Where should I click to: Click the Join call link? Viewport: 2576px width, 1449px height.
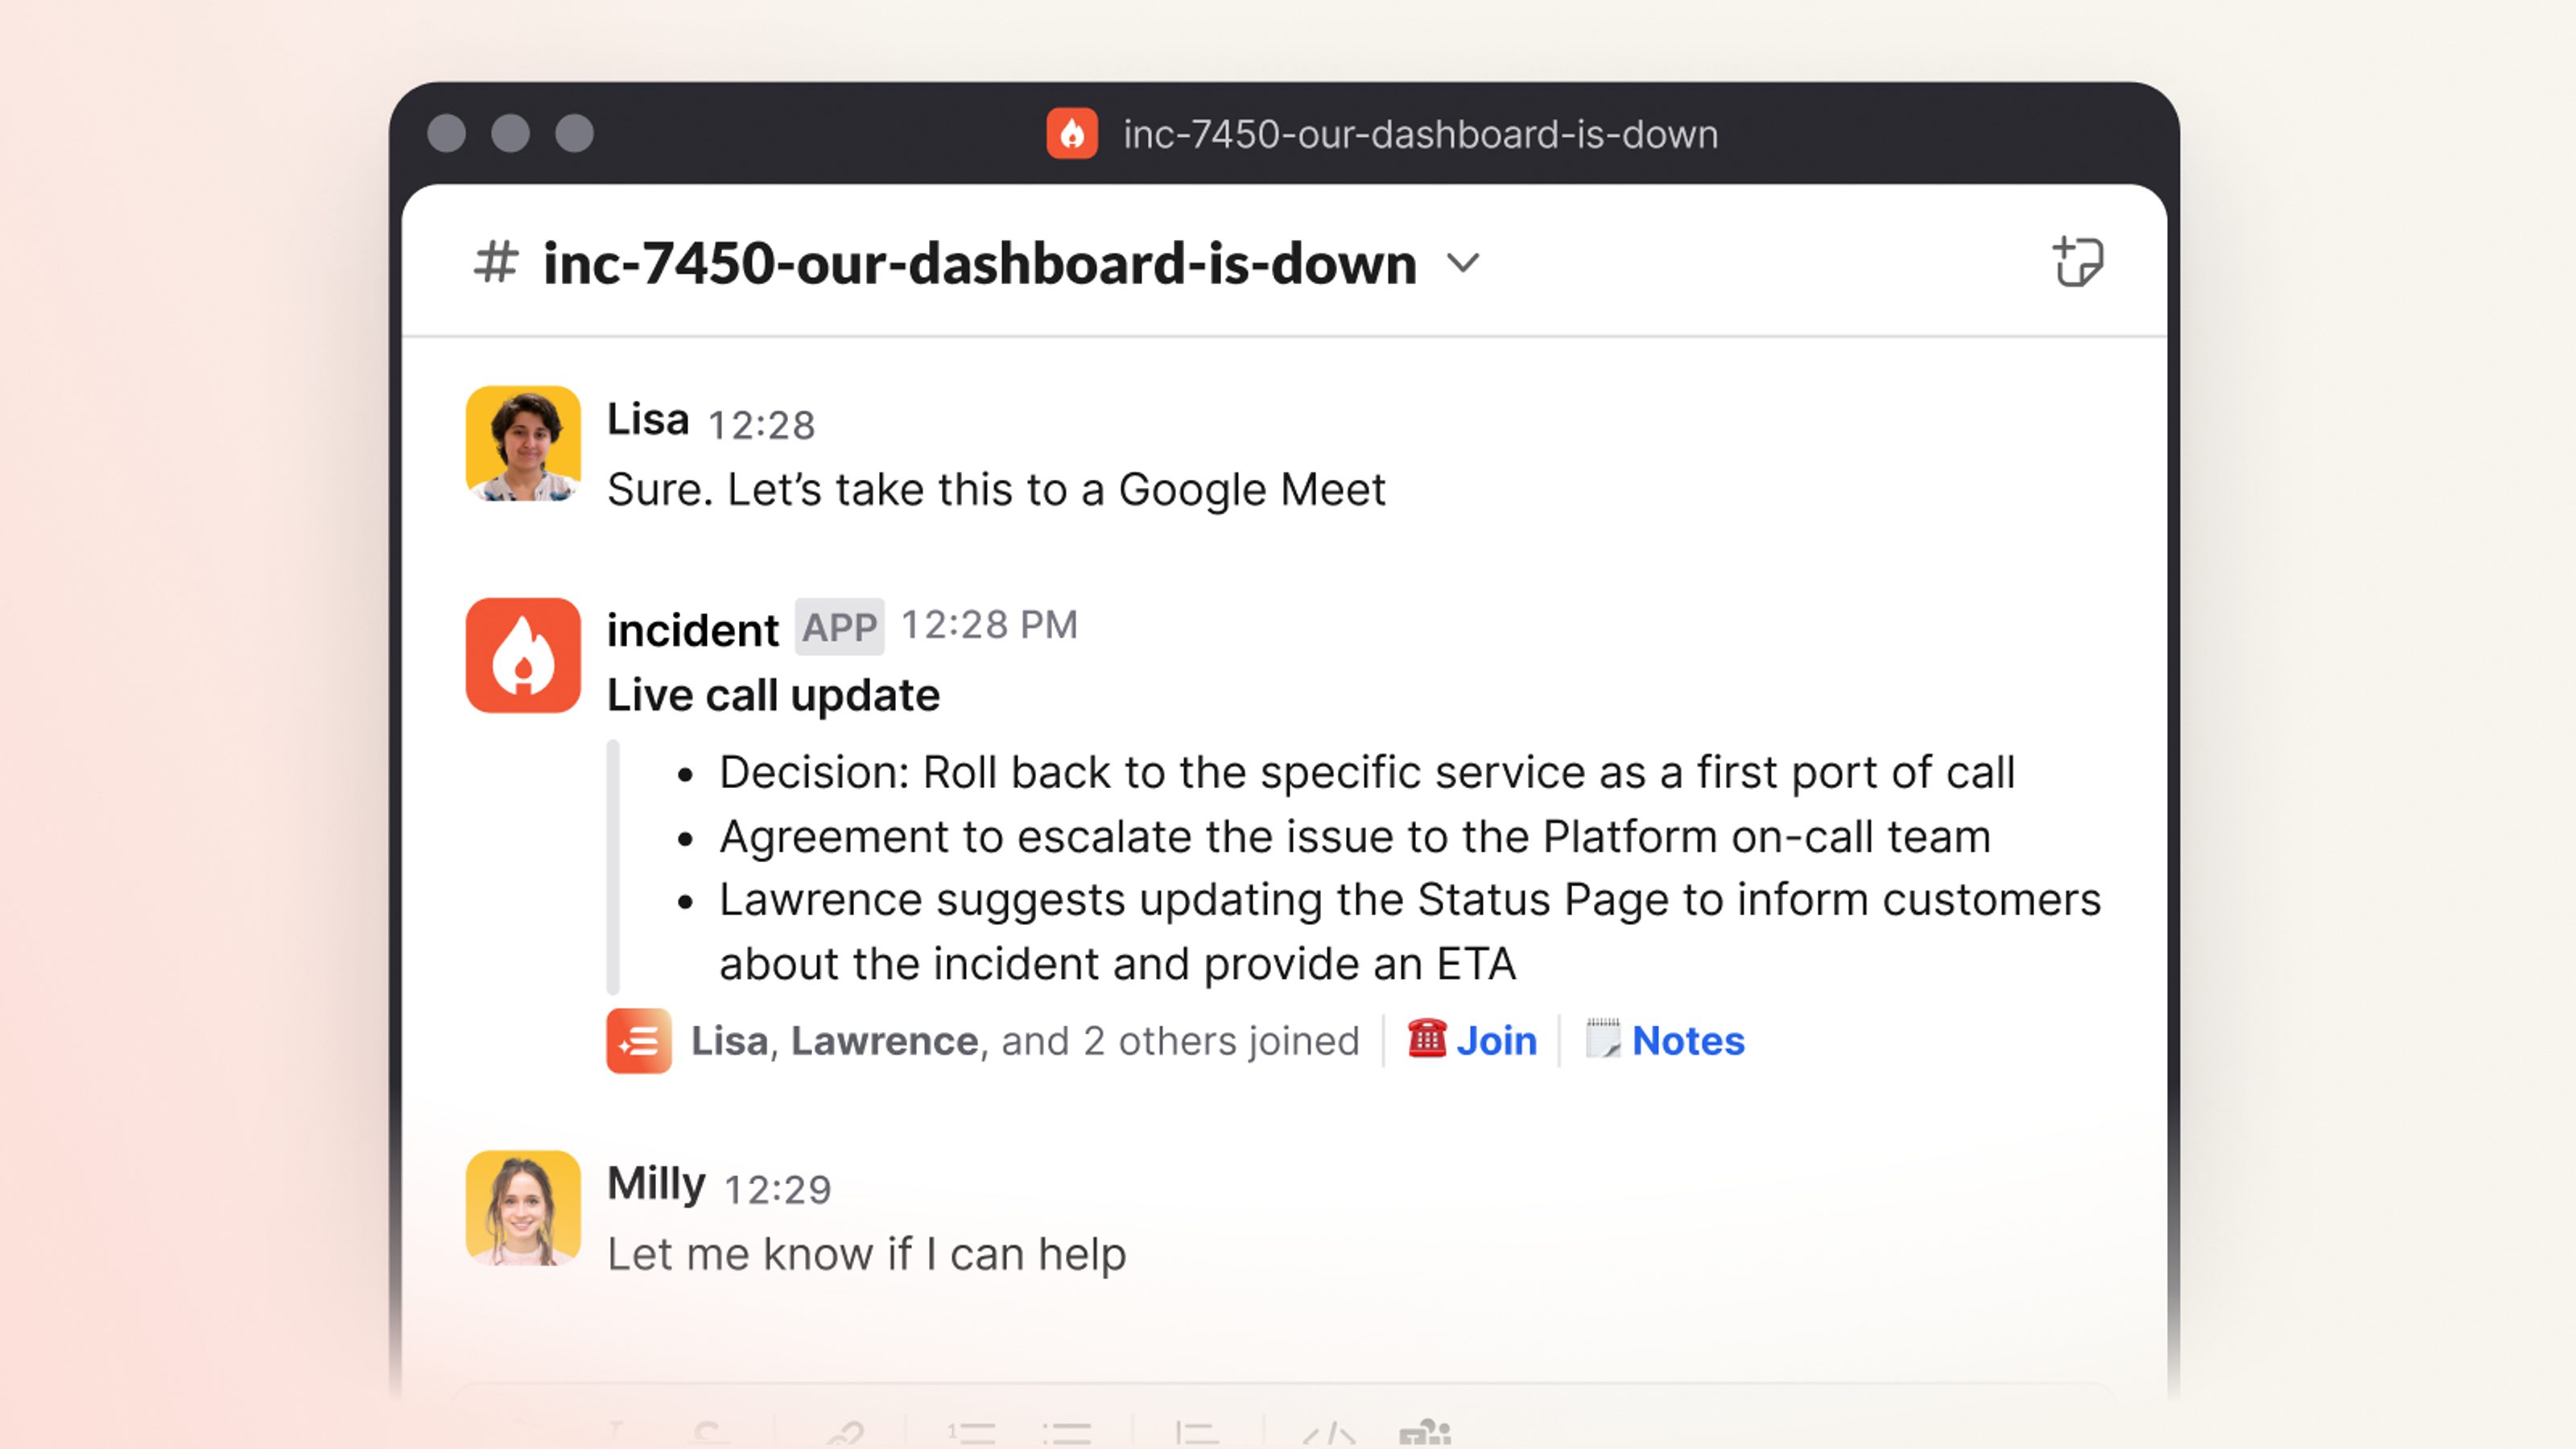(1496, 1041)
